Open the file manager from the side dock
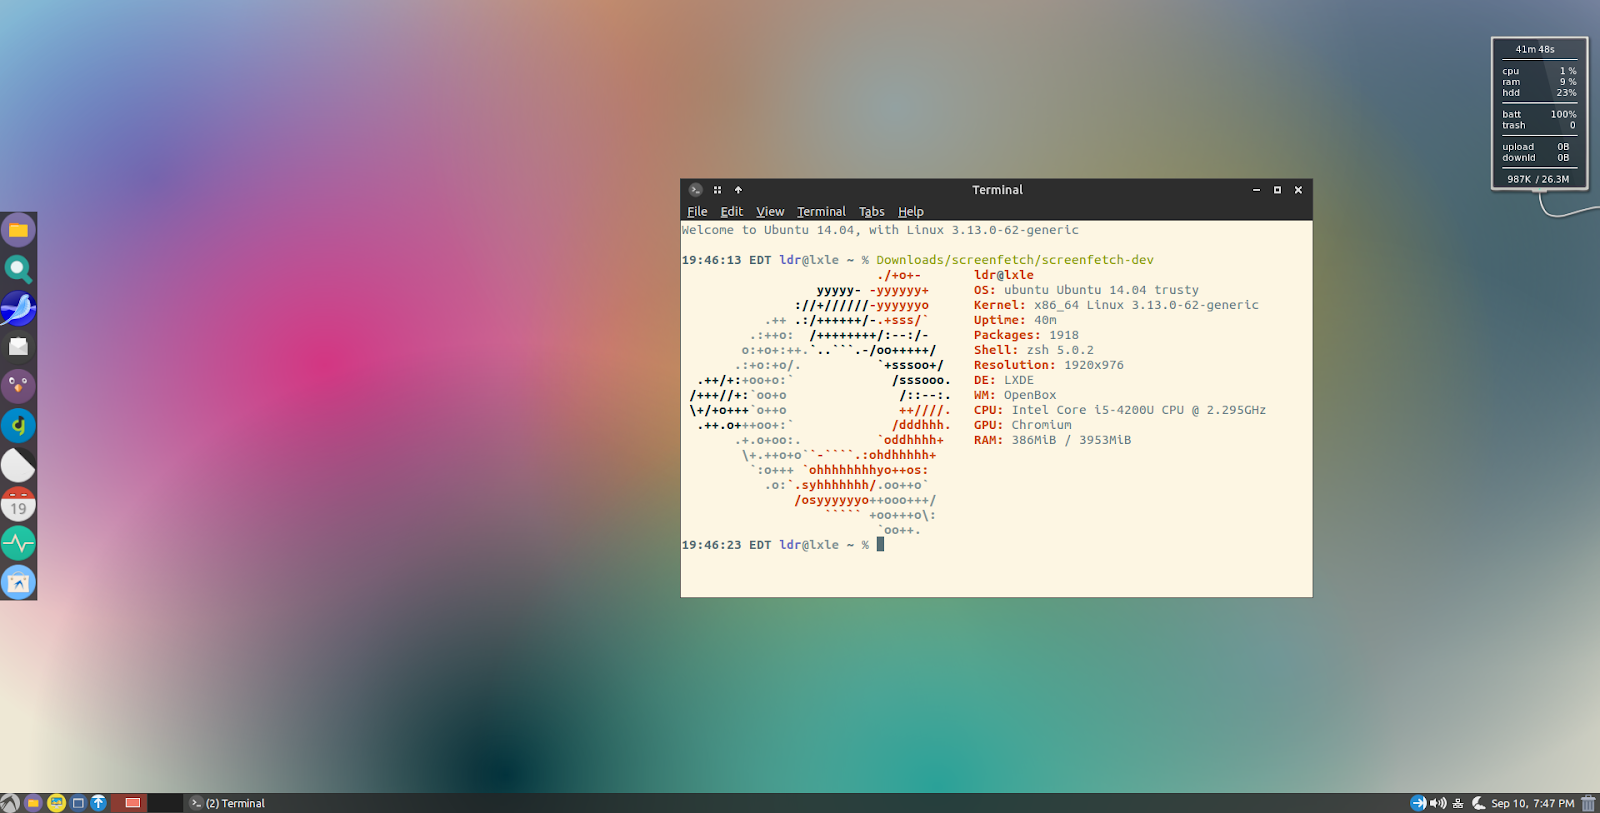Viewport: 1600px width, 813px height. [18, 230]
